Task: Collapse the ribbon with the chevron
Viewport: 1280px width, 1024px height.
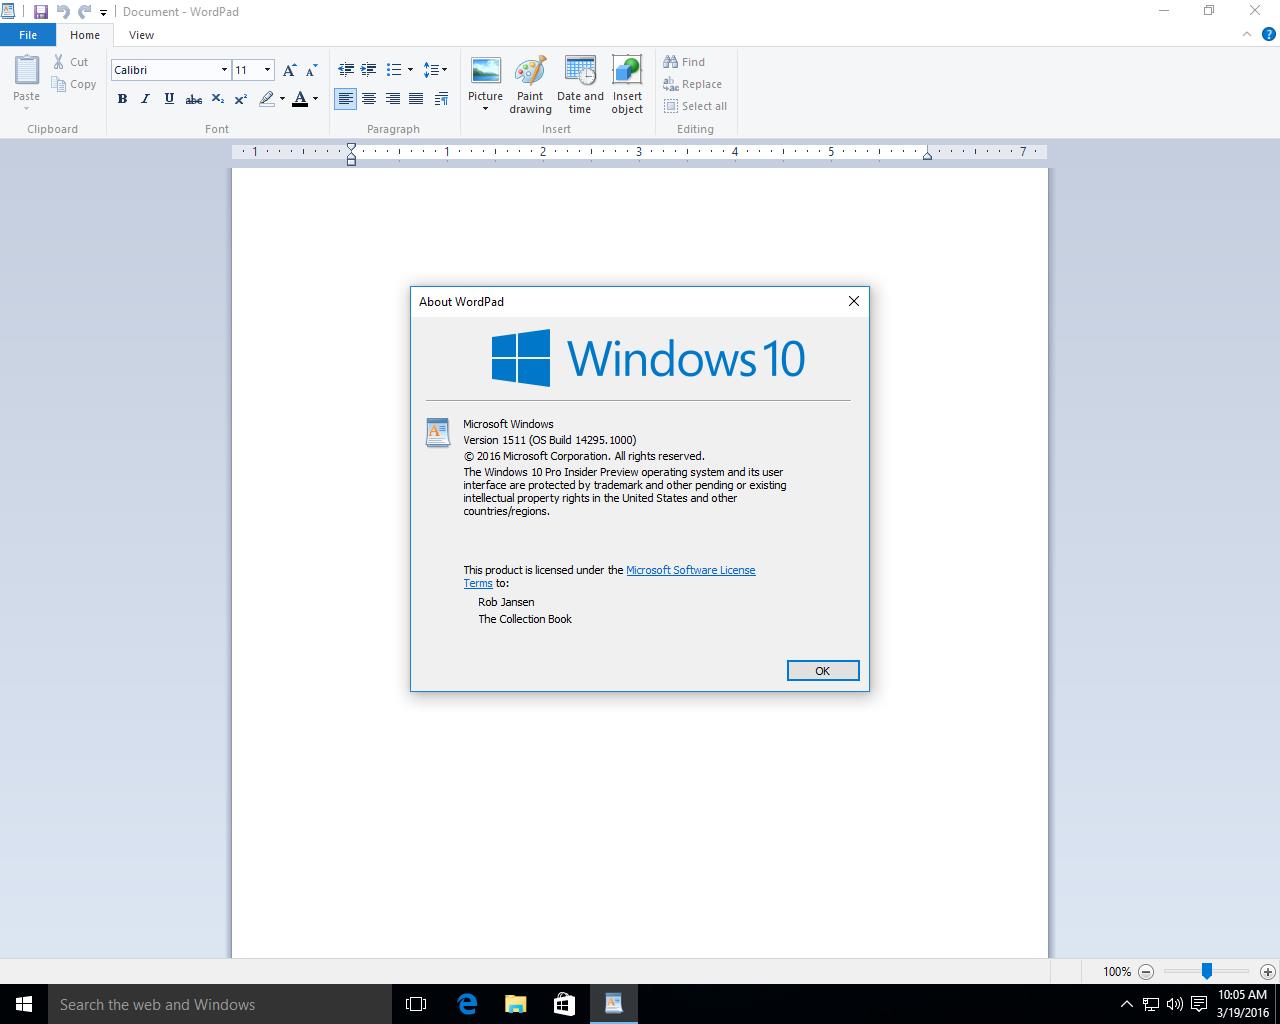Action: [x=1246, y=35]
